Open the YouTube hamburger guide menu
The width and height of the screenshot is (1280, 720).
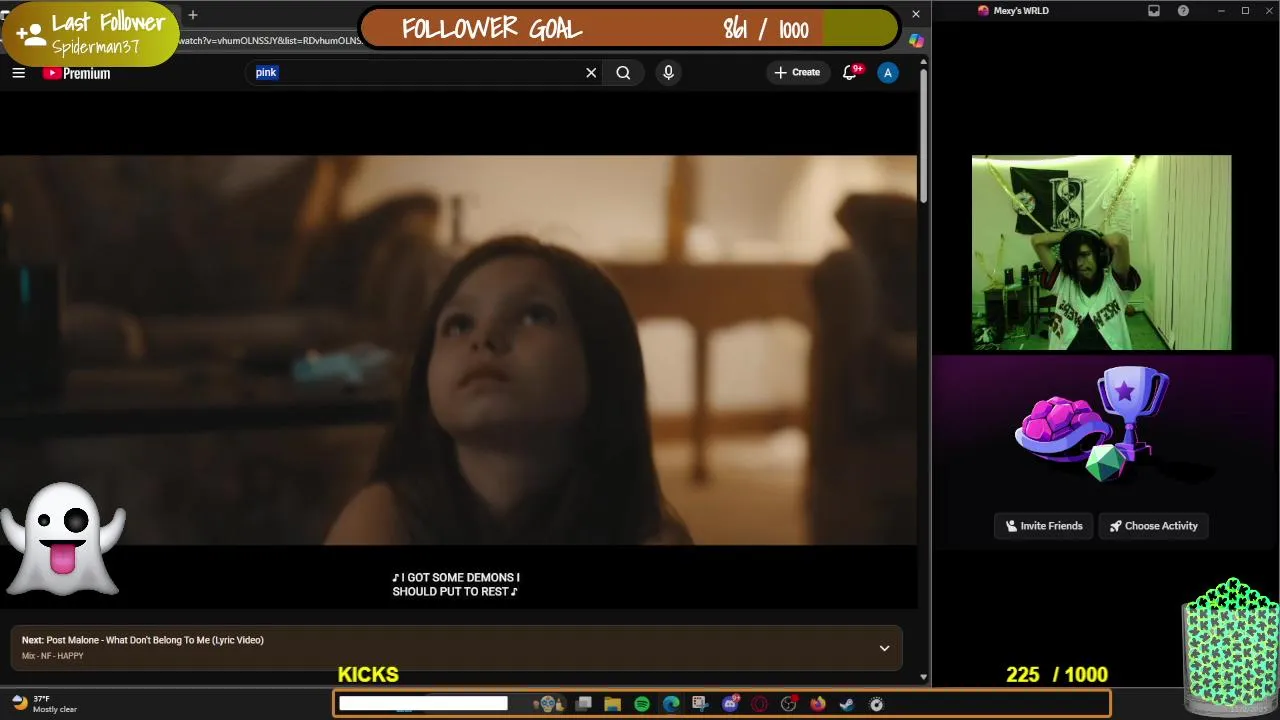point(18,72)
